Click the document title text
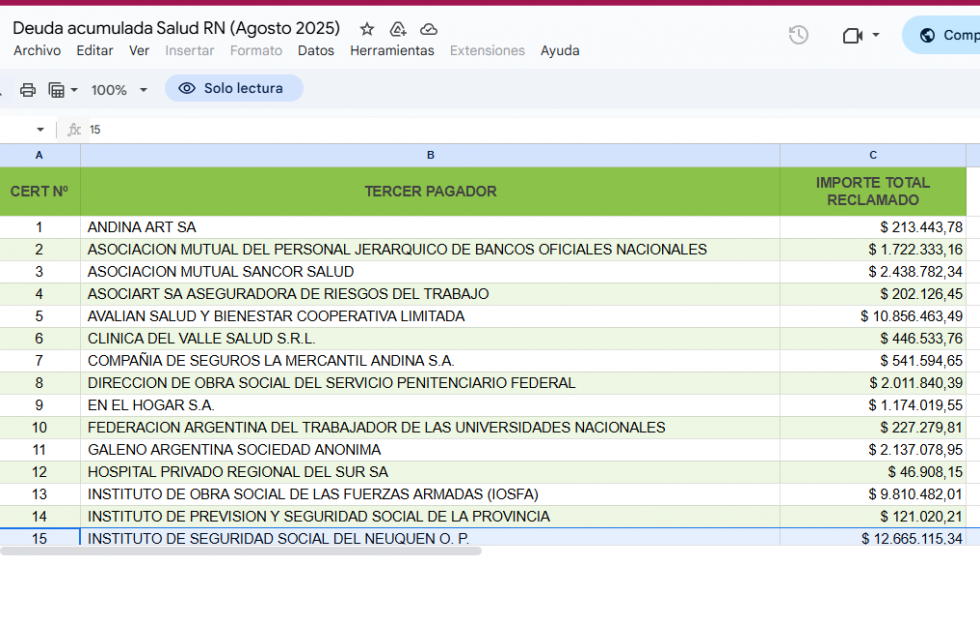The height and width of the screenshot is (626, 980). 176,28
